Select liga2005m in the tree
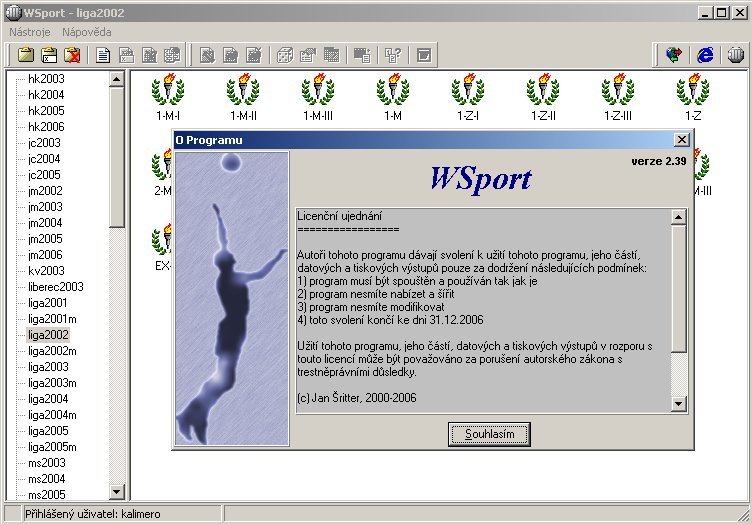 (52, 447)
